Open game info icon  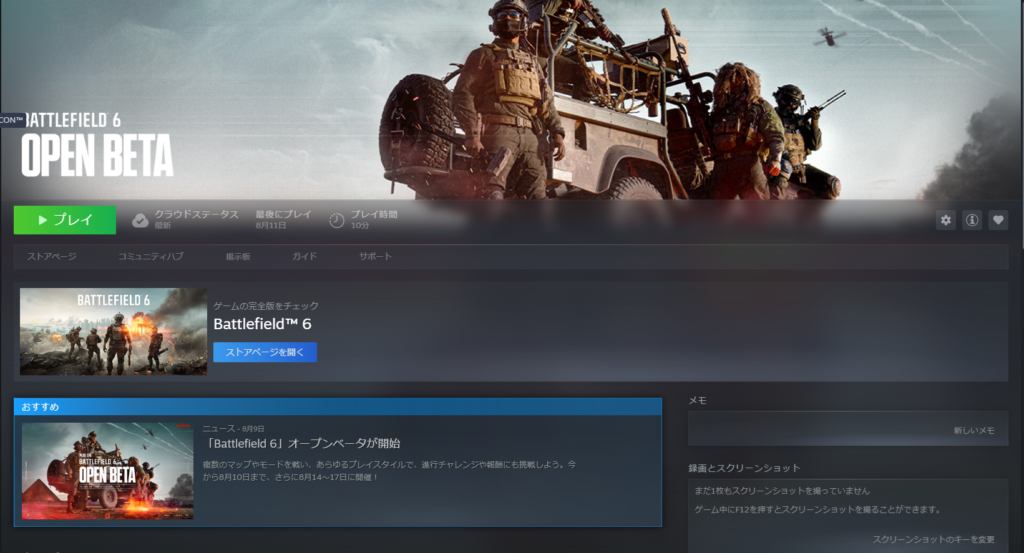[972, 220]
